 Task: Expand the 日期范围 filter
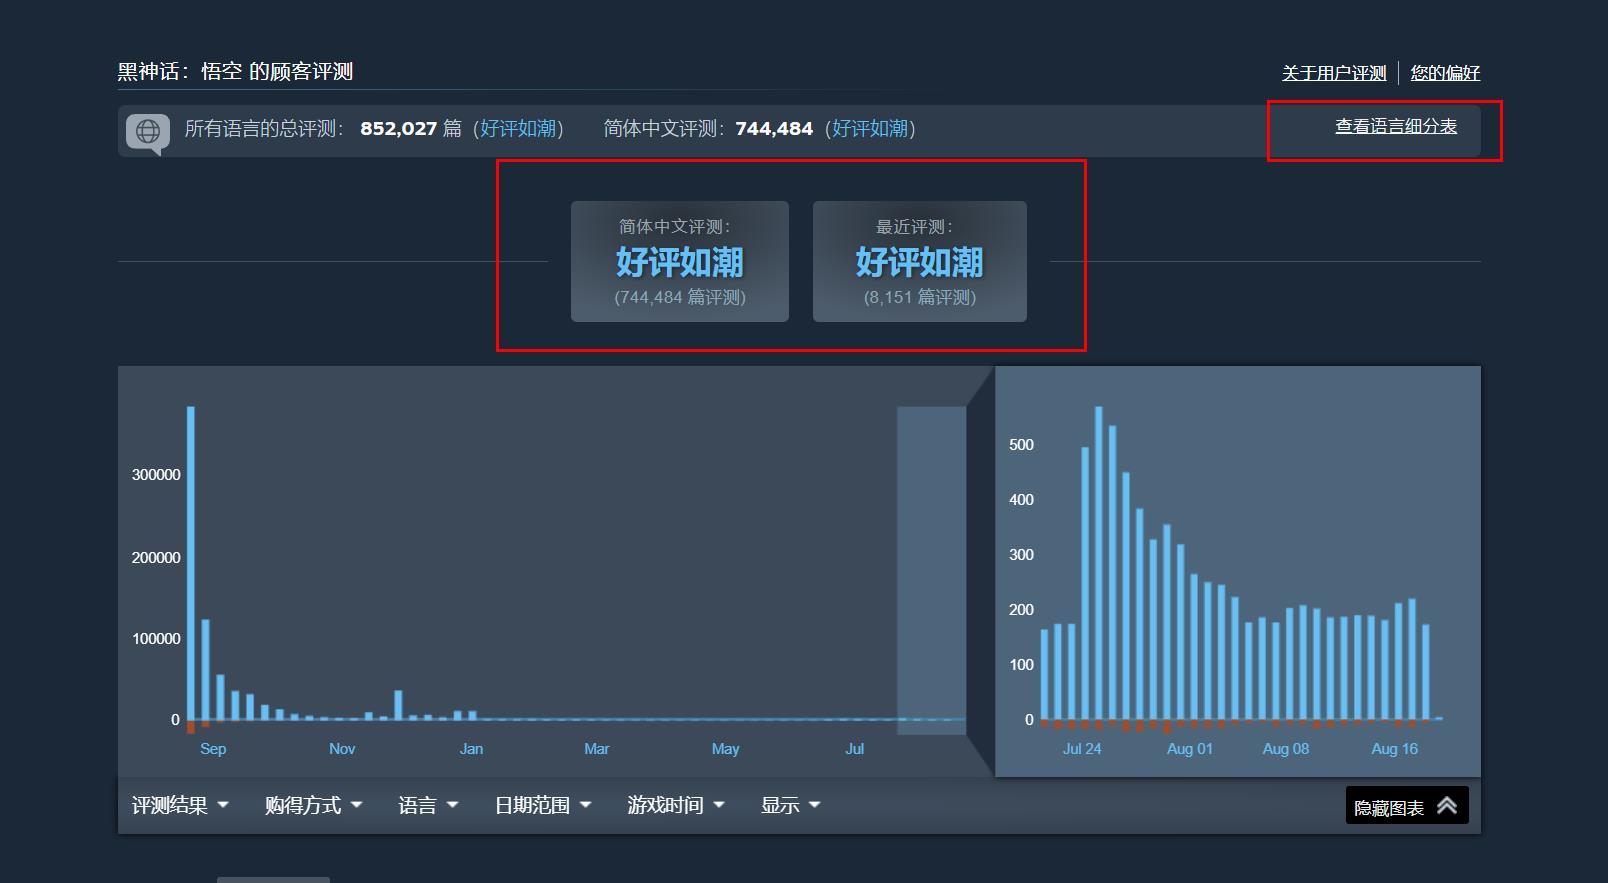pyautogui.click(x=543, y=806)
